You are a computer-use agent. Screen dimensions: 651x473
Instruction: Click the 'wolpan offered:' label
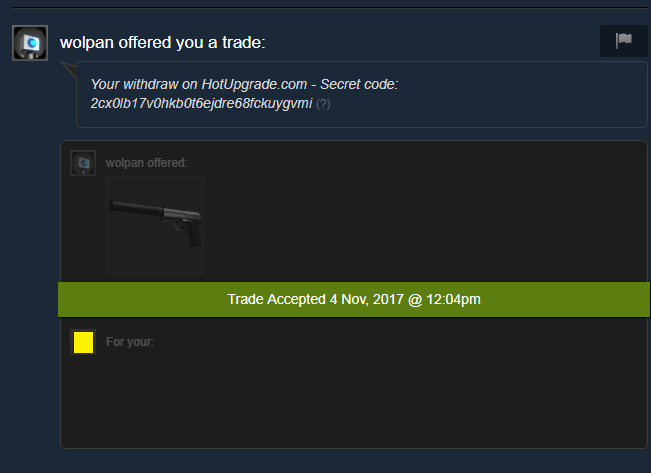point(147,163)
